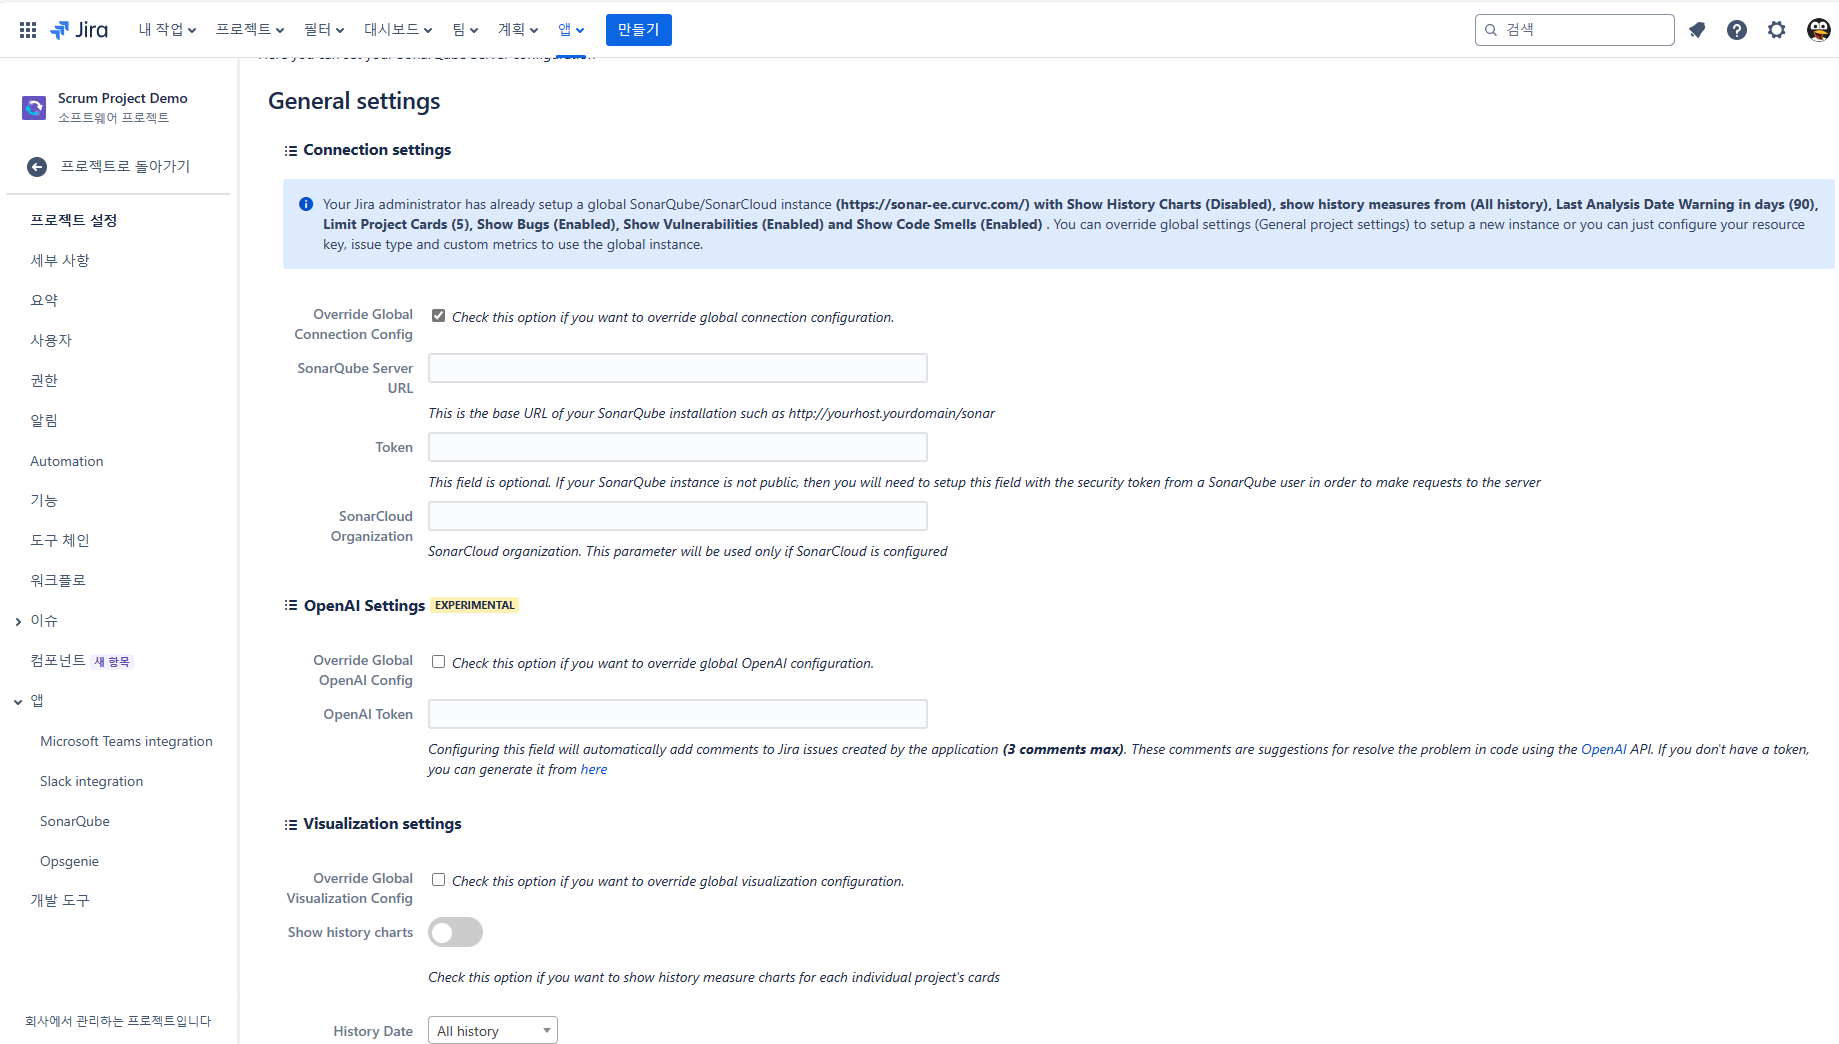
Task: Click the General settings heading
Action: [354, 101]
